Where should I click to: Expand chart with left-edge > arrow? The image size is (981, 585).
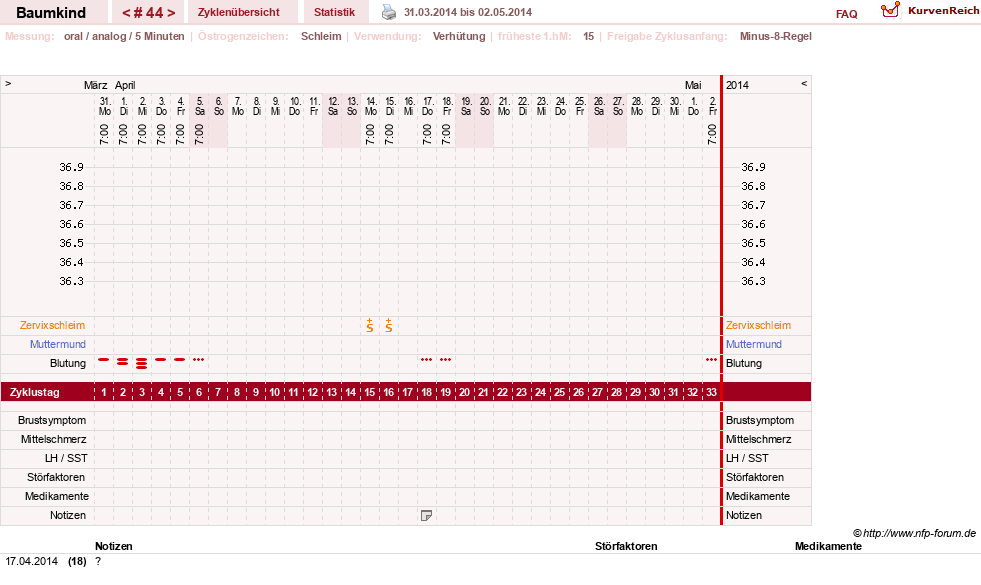8,83
